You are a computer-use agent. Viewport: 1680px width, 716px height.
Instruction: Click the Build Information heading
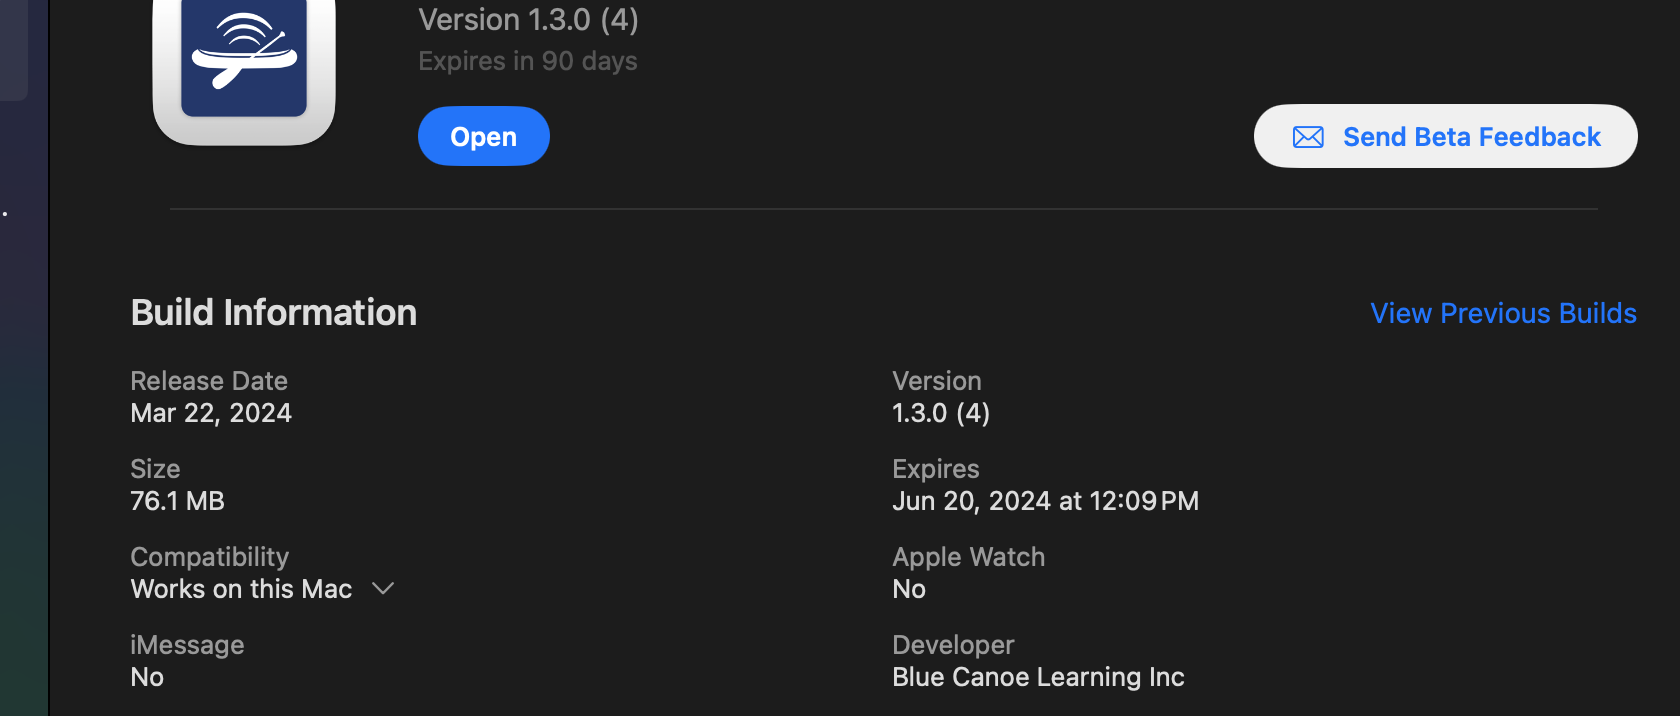[274, 313]
